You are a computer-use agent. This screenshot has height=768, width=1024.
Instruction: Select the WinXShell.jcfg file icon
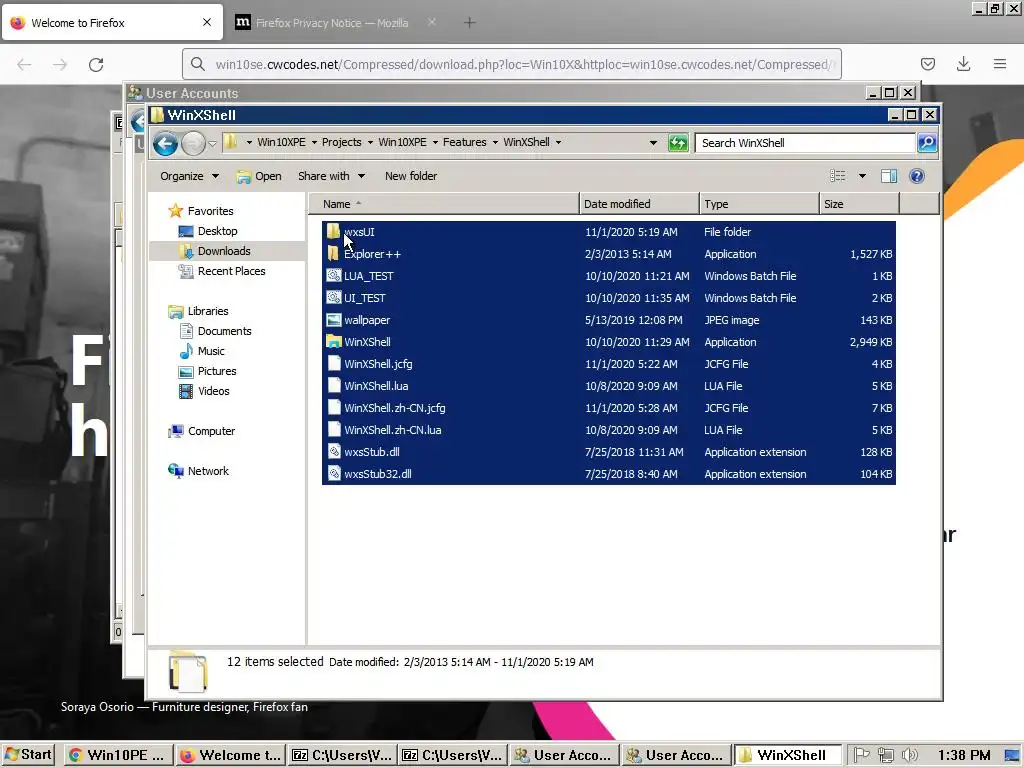click(334, 364)
